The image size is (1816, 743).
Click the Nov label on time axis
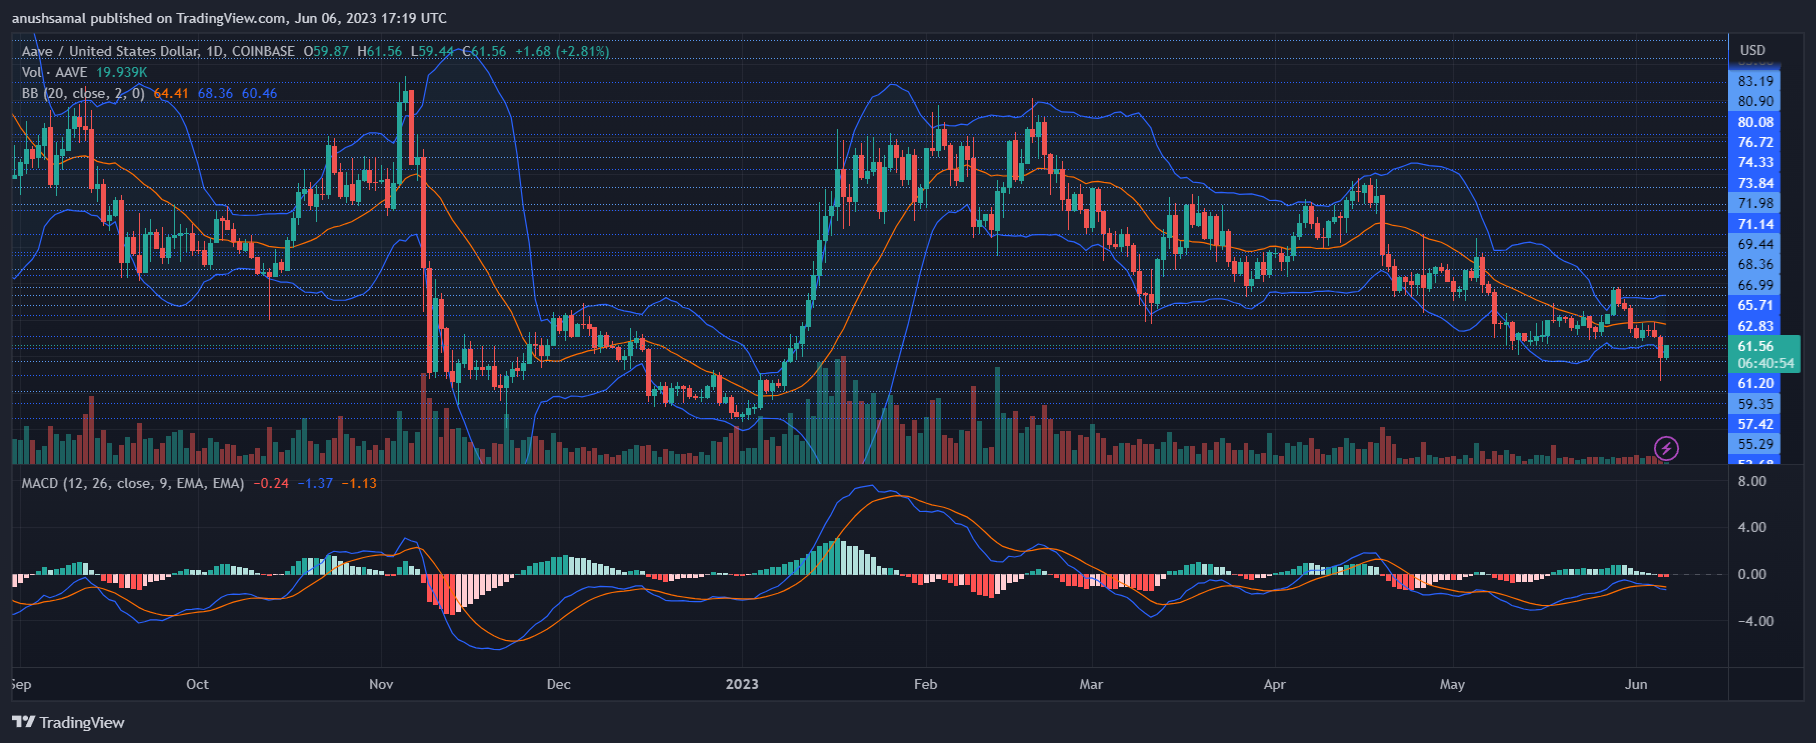tap(381, 684)
